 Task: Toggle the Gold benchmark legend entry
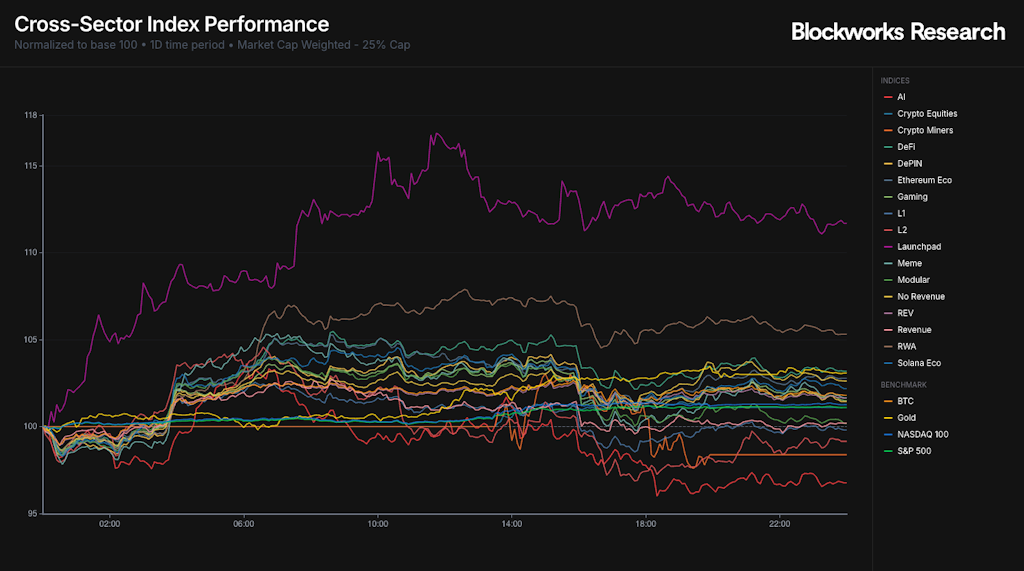[906, 418]
